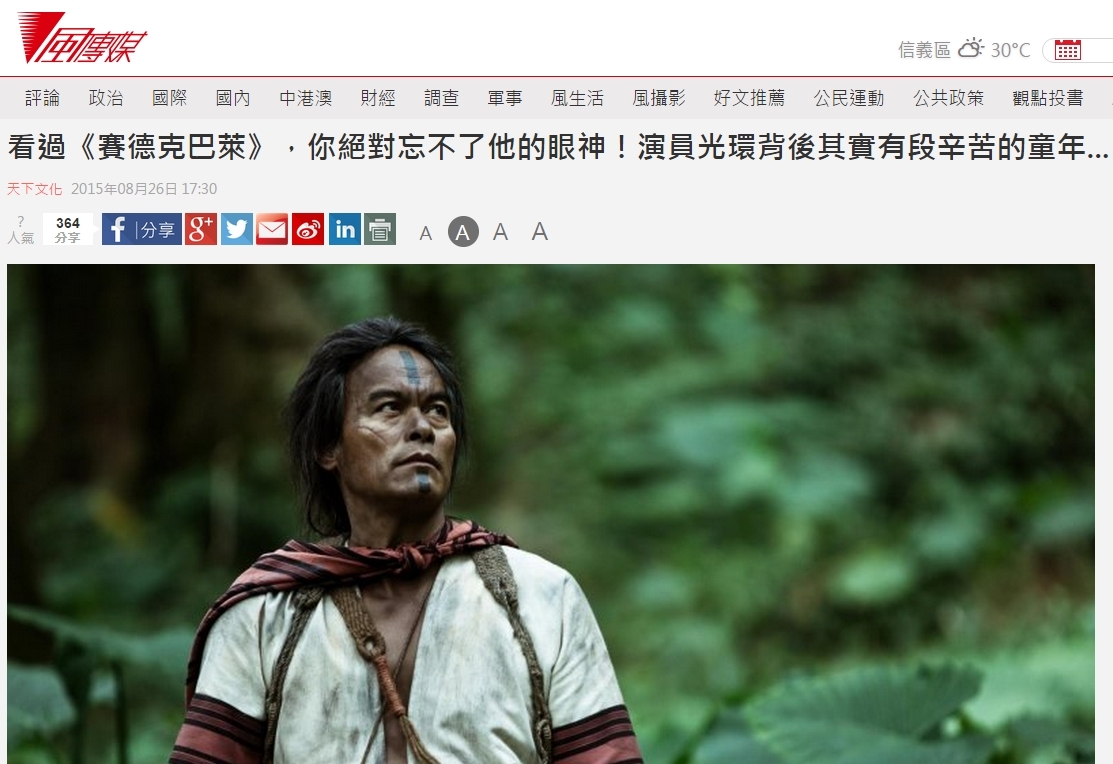Screen dimensions: 1113x764
Task: Select the large font size A
Action: coord(500,231)
